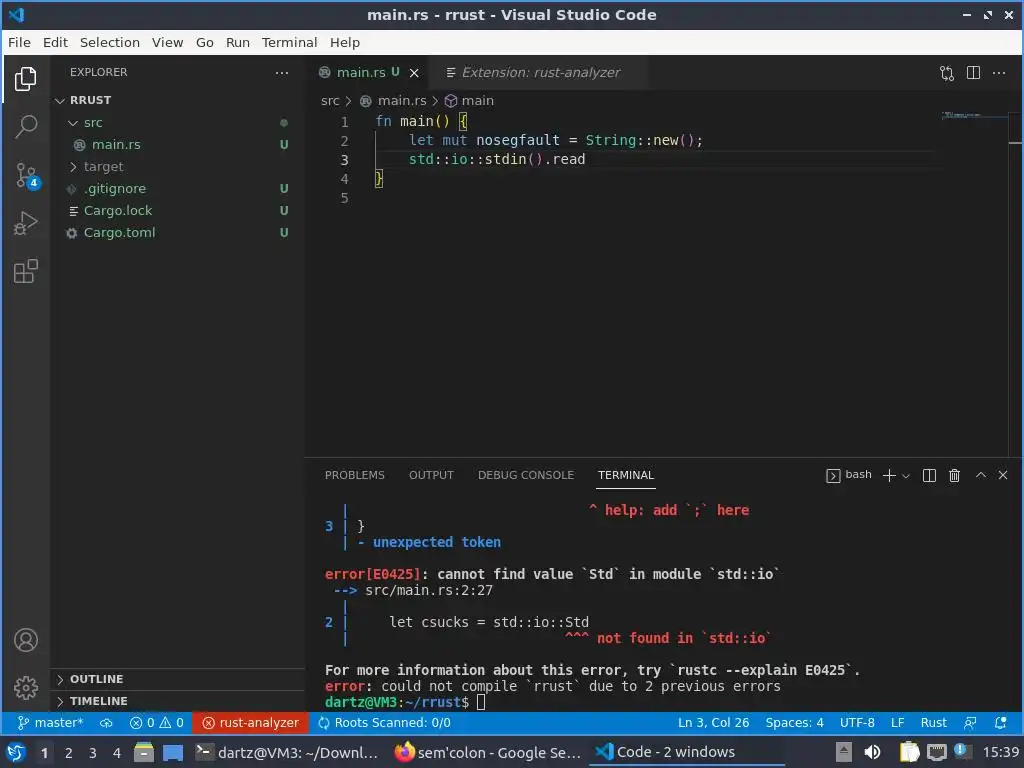Open Source Control view with 4 changes
The height and width of the screenshot is (768, 1024).
[x=26, y=175]
